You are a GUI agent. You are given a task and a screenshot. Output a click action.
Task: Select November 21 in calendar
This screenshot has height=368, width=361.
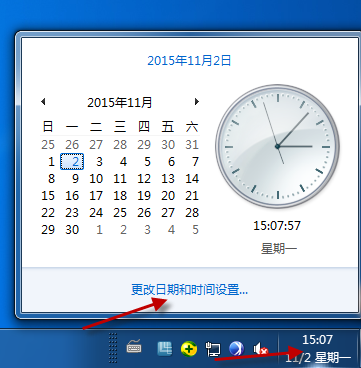192,196
